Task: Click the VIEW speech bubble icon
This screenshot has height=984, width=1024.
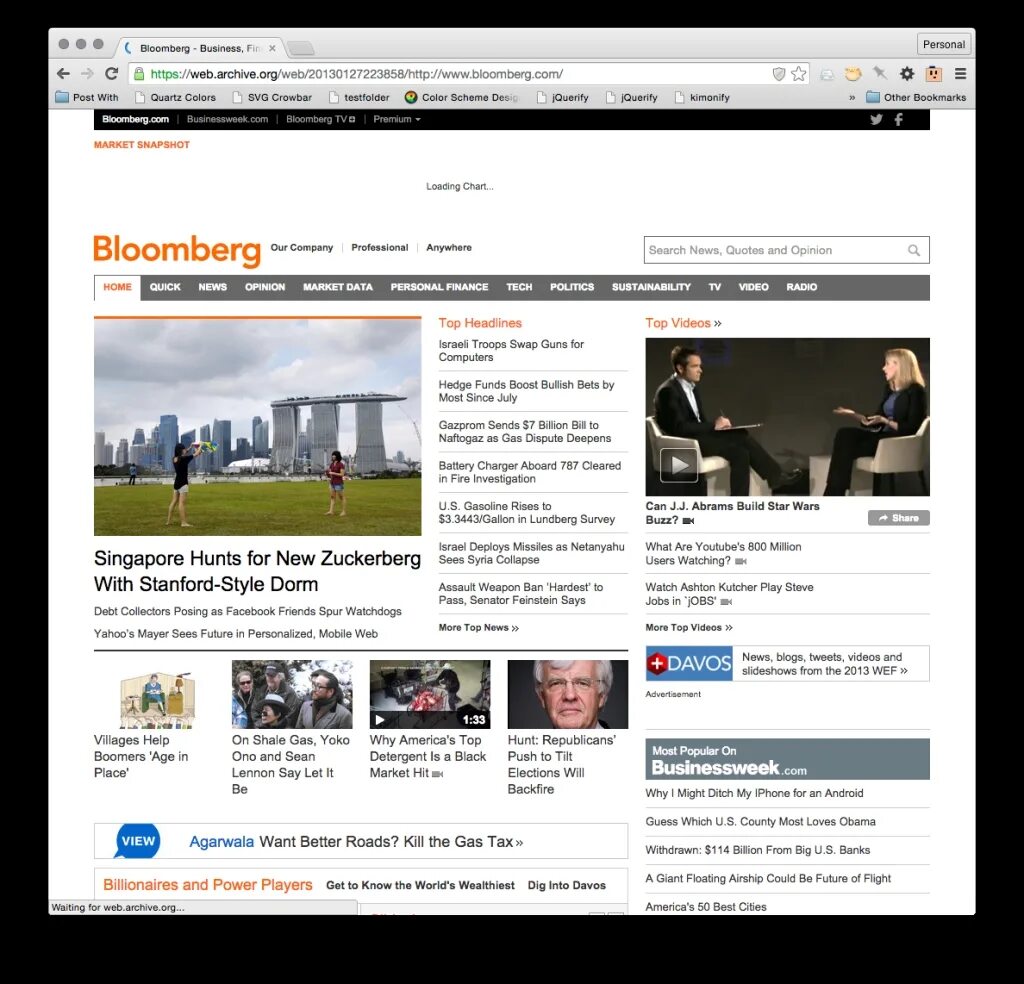Action: (138, 840)
